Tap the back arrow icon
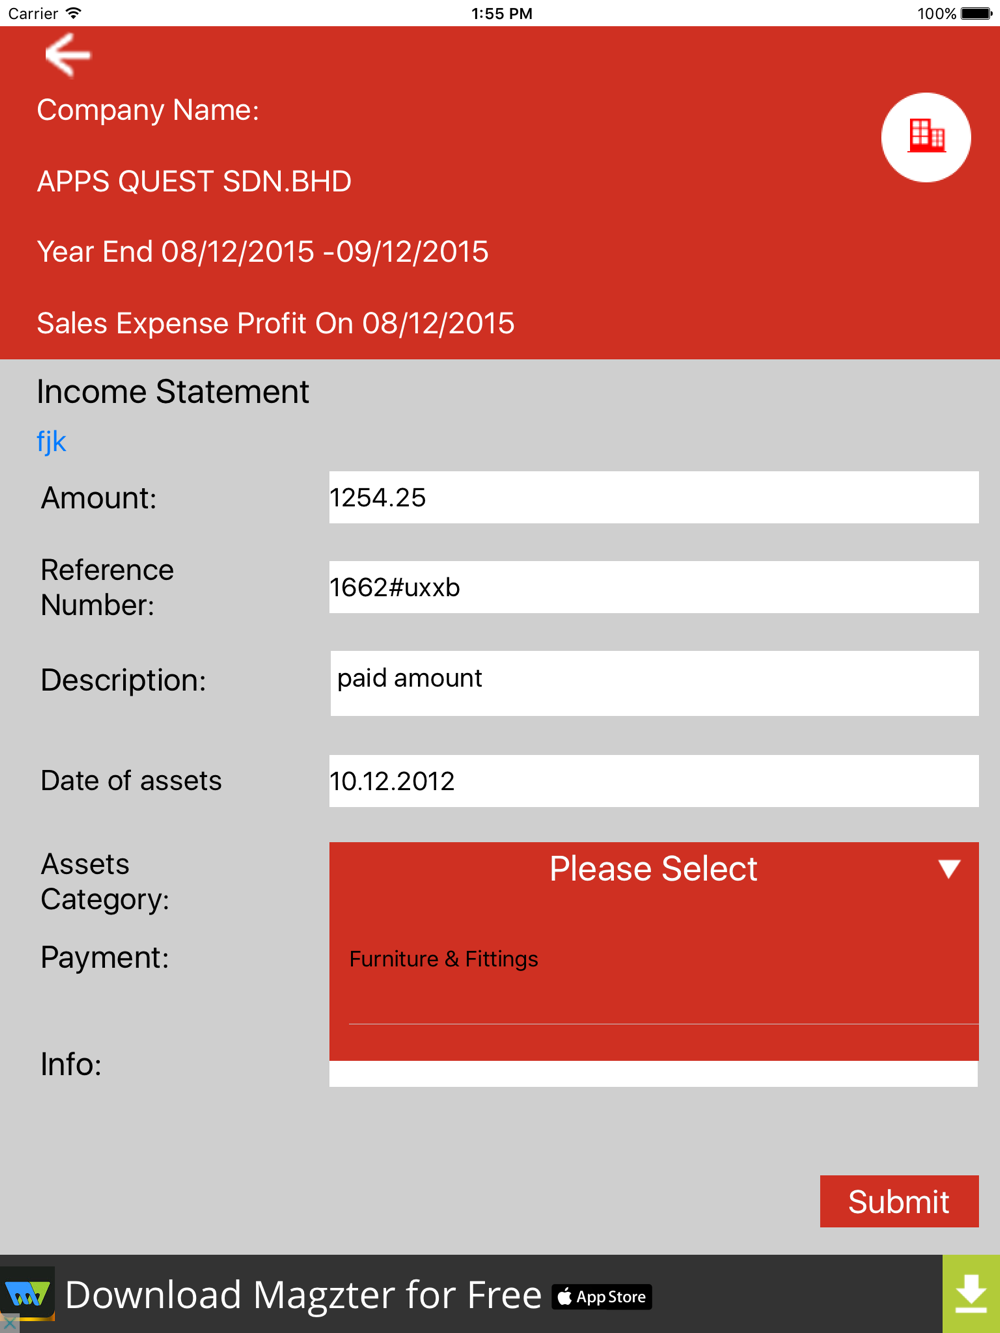Viewport: 1000px width, 1333px height. pyautogui.click(x=68, y=54)
